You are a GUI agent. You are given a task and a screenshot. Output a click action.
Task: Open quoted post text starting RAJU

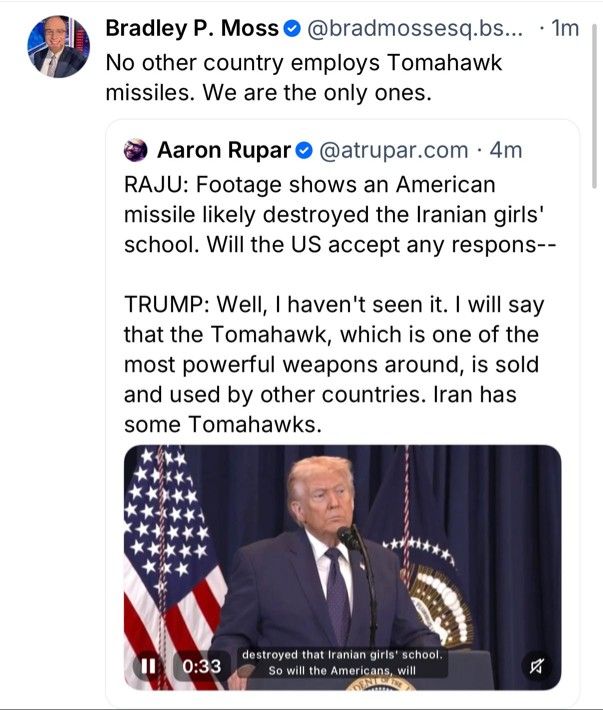(340, 215)
